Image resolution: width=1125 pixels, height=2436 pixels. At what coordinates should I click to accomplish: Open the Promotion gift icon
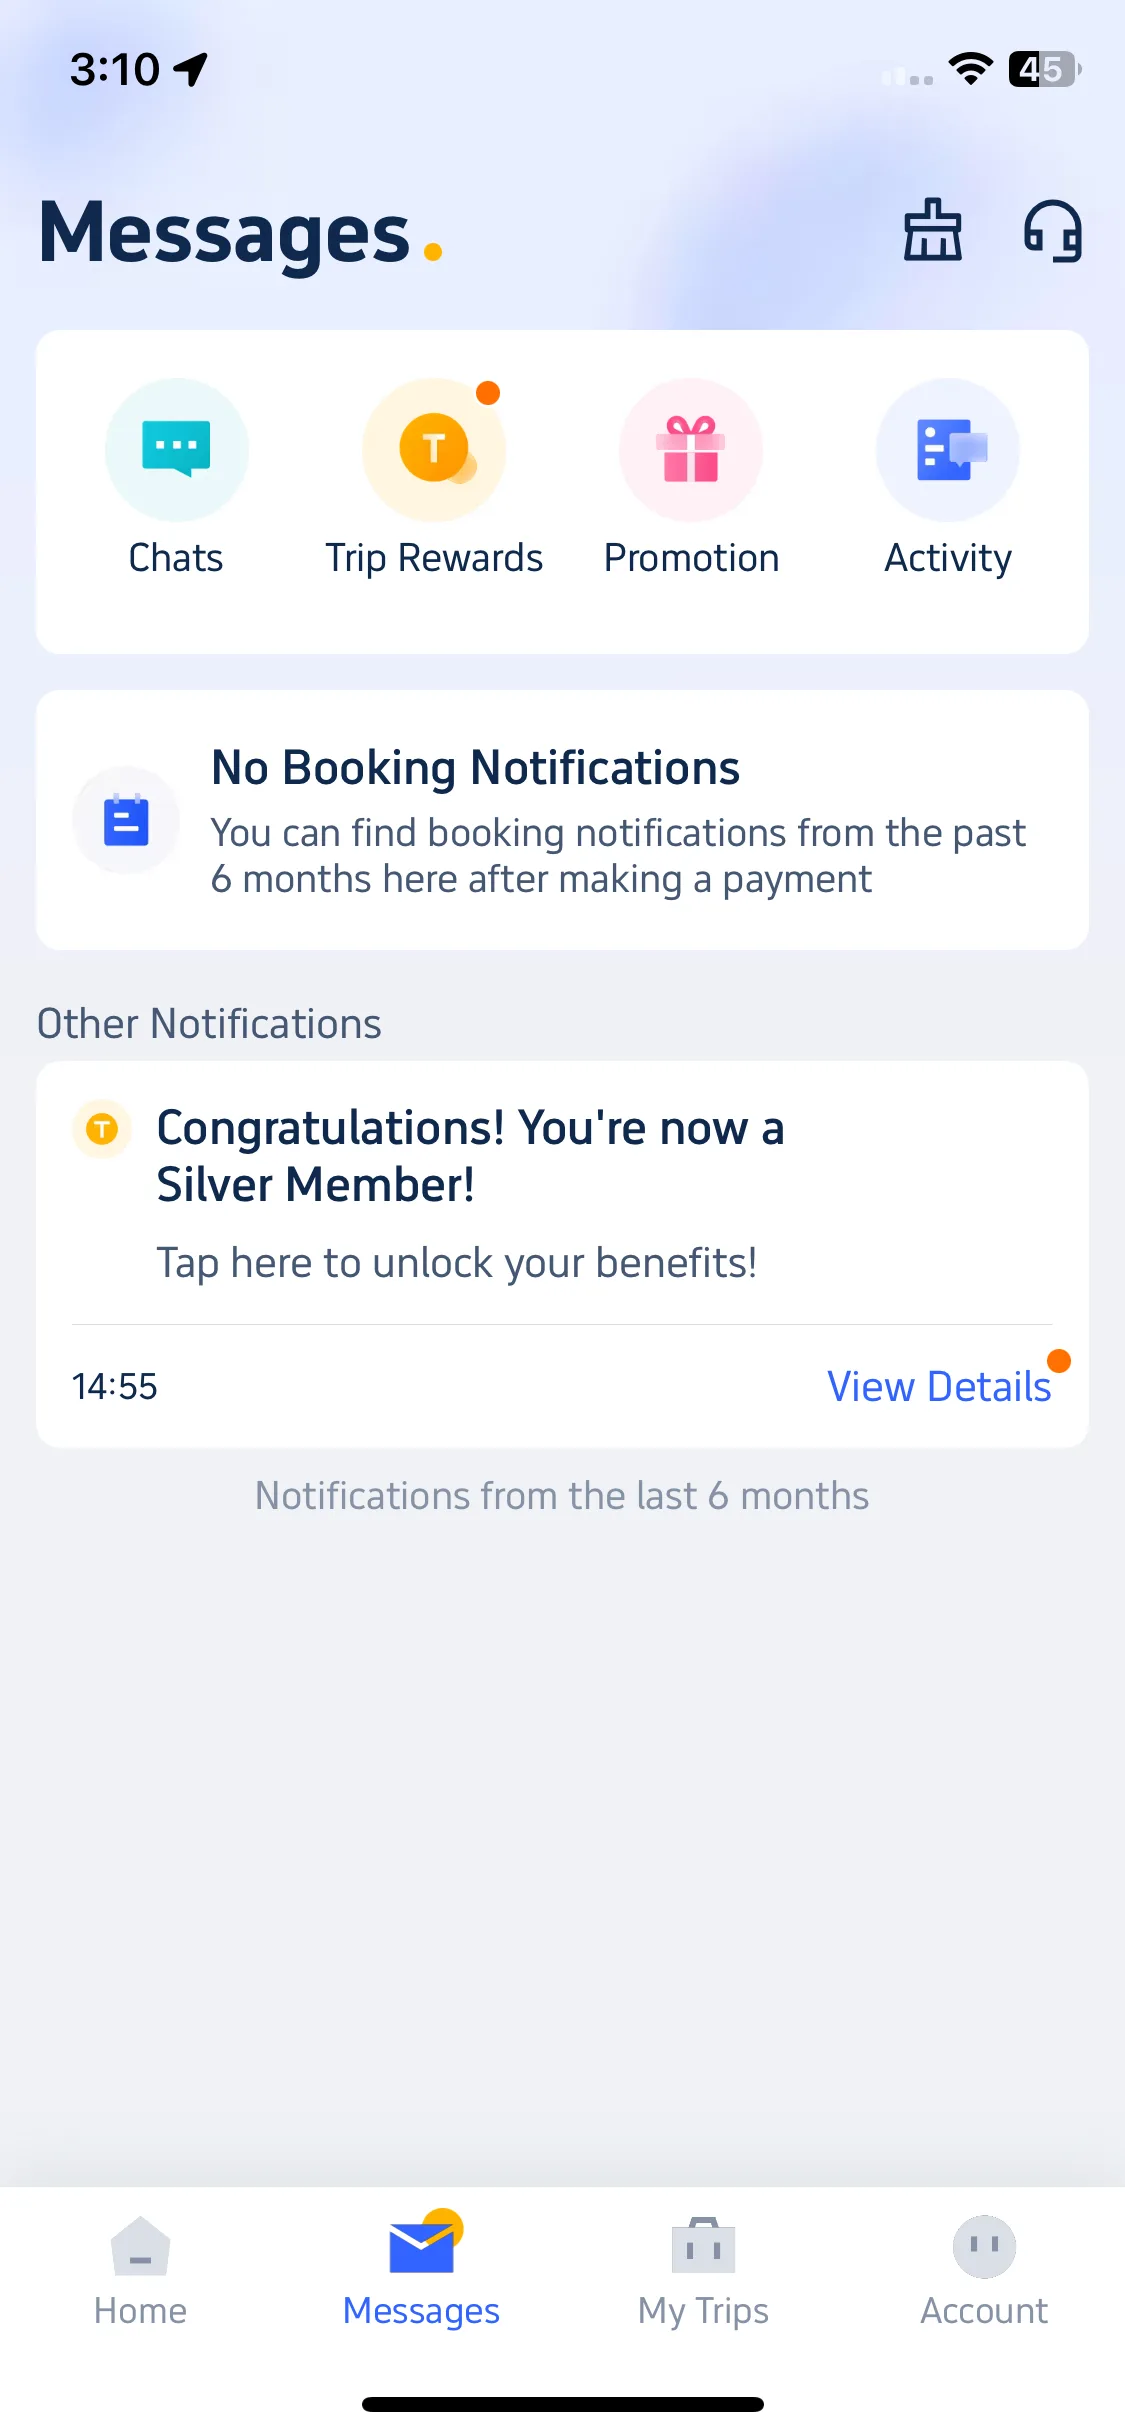(691, 450)
